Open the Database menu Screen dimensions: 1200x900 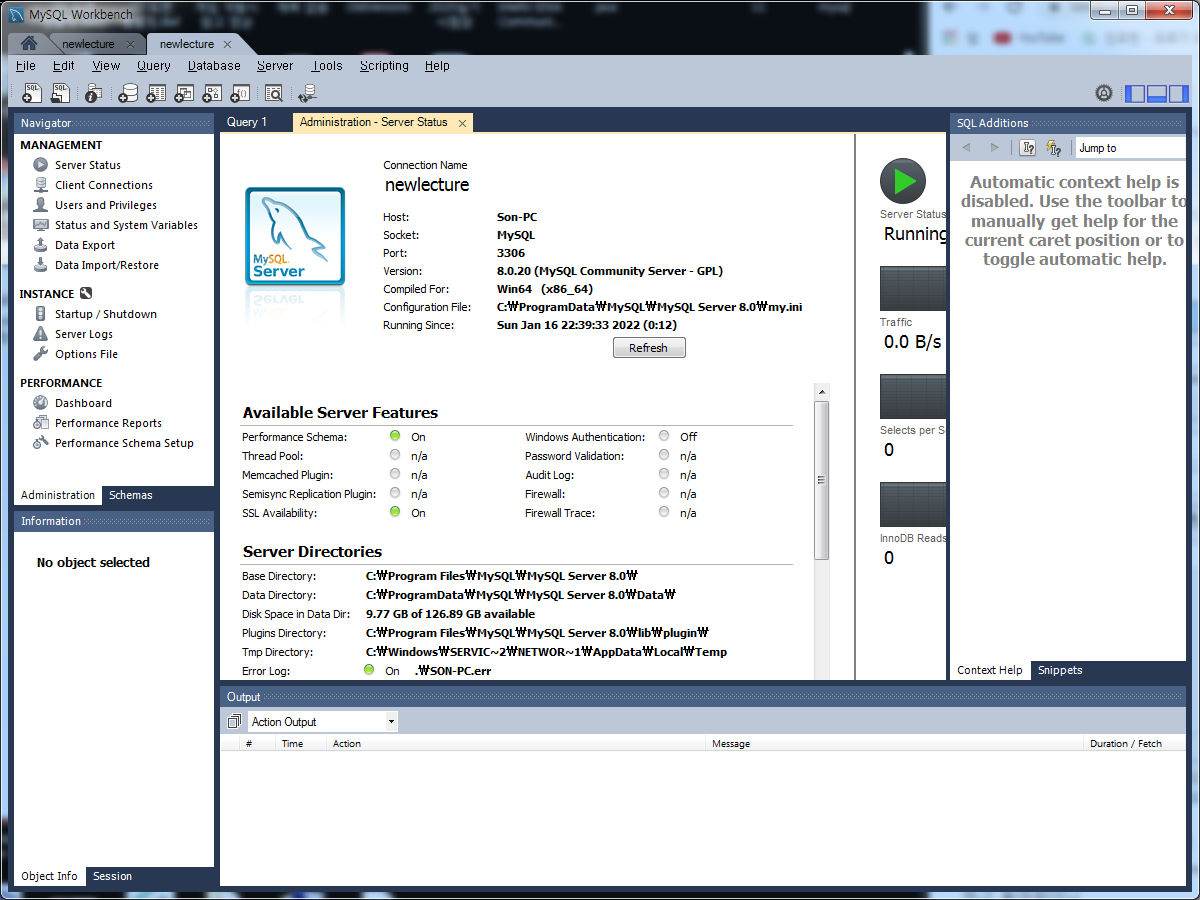pos(214,66)
